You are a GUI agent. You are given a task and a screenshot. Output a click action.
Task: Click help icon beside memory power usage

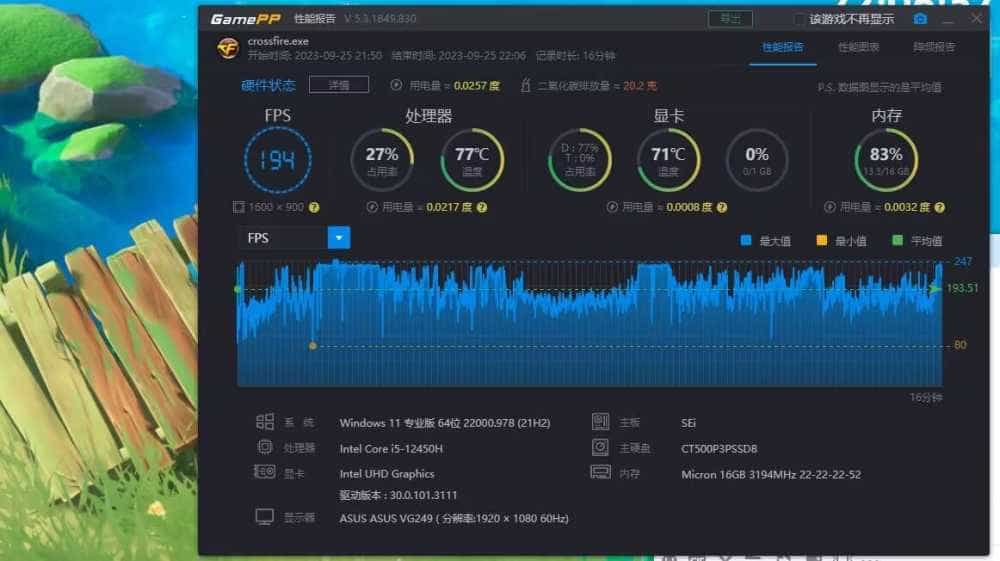(939, 207)
